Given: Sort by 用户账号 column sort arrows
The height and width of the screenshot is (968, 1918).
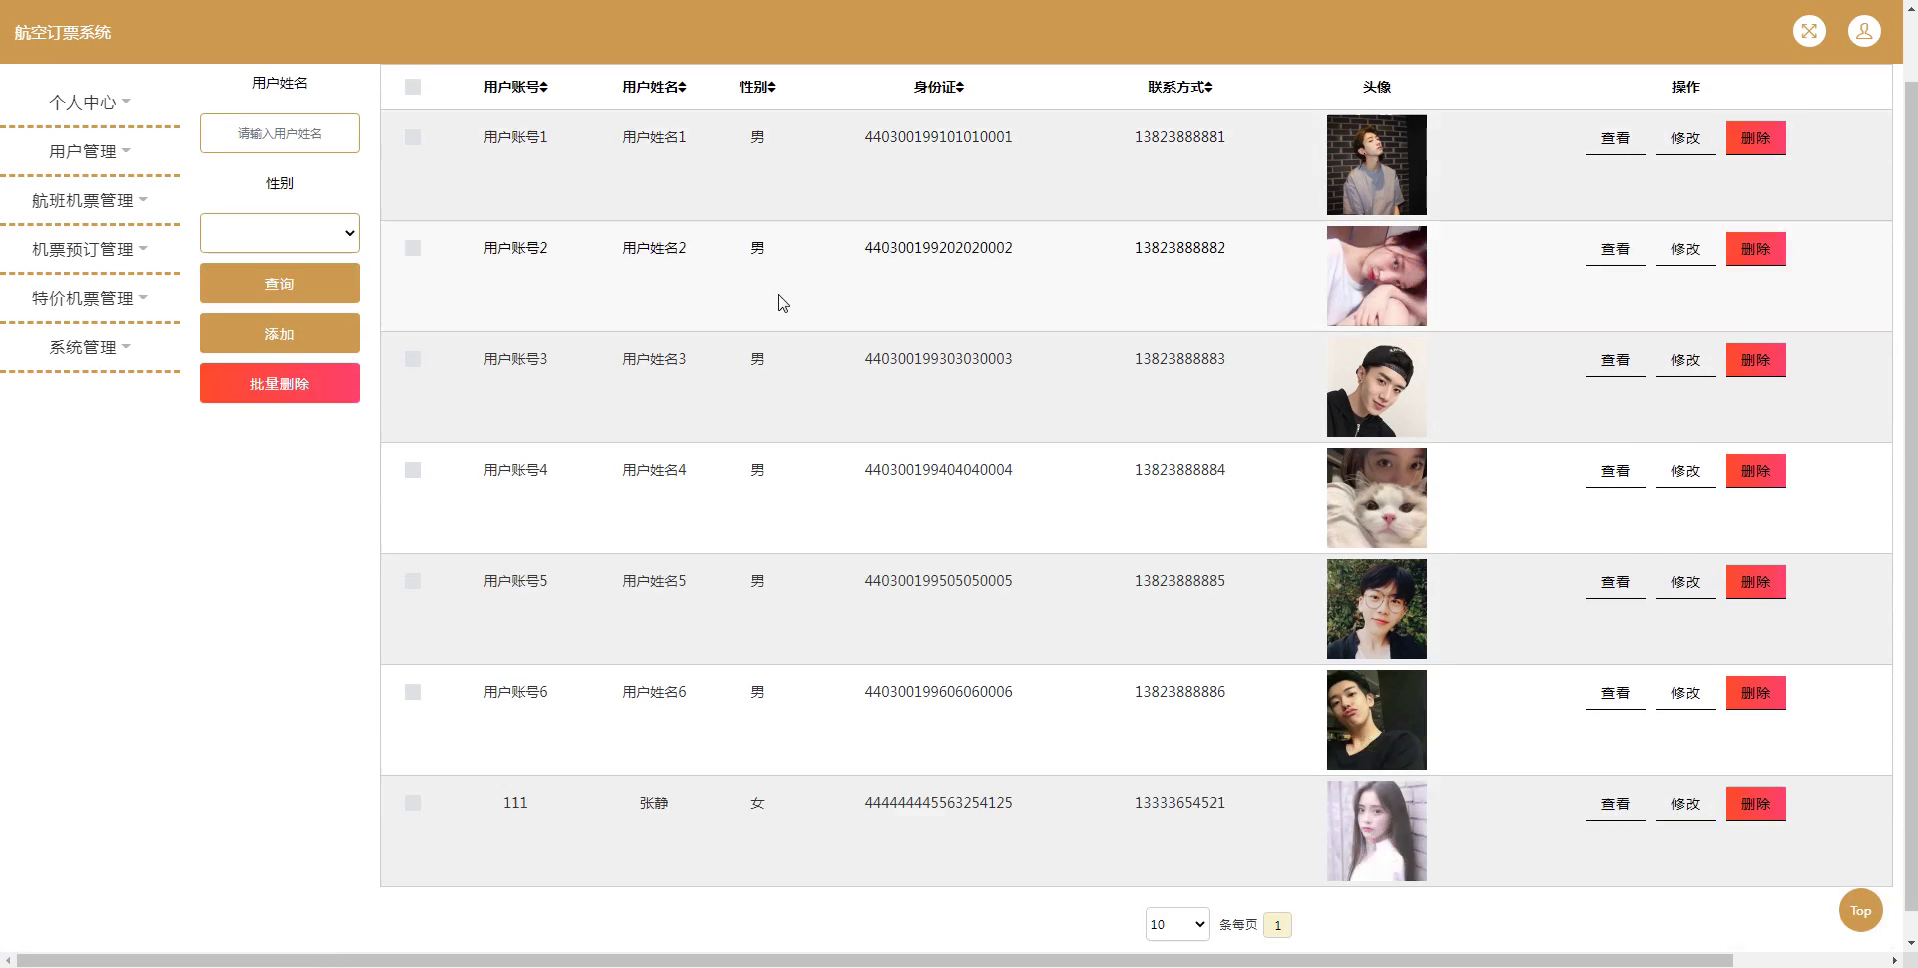Looking at the screenshot, I should tap(543, 87).
